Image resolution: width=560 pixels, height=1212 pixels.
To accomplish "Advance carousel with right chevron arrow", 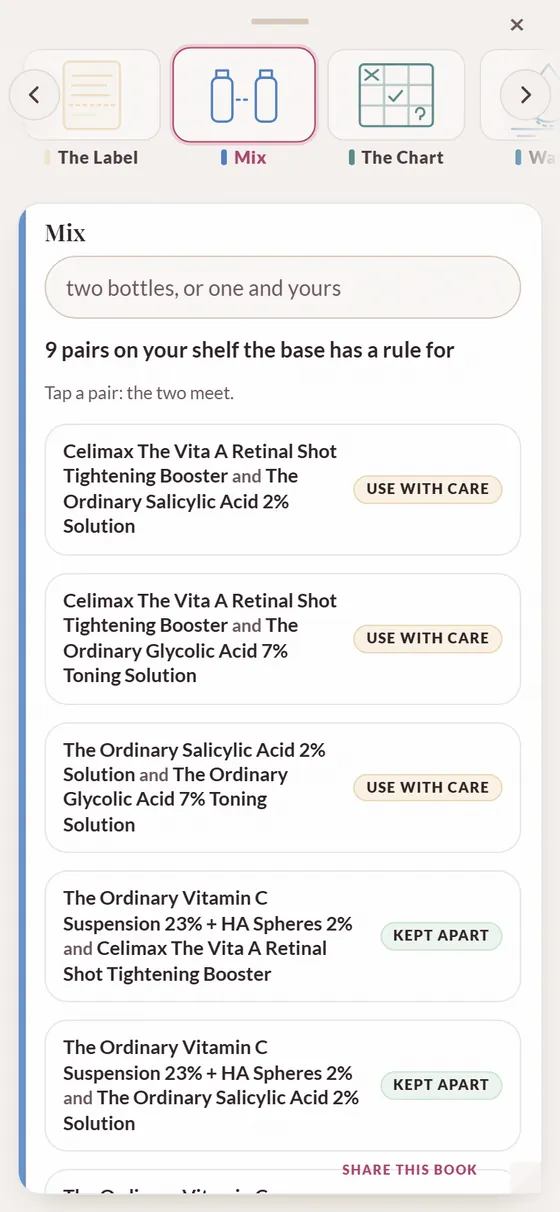I will point(525,95).
